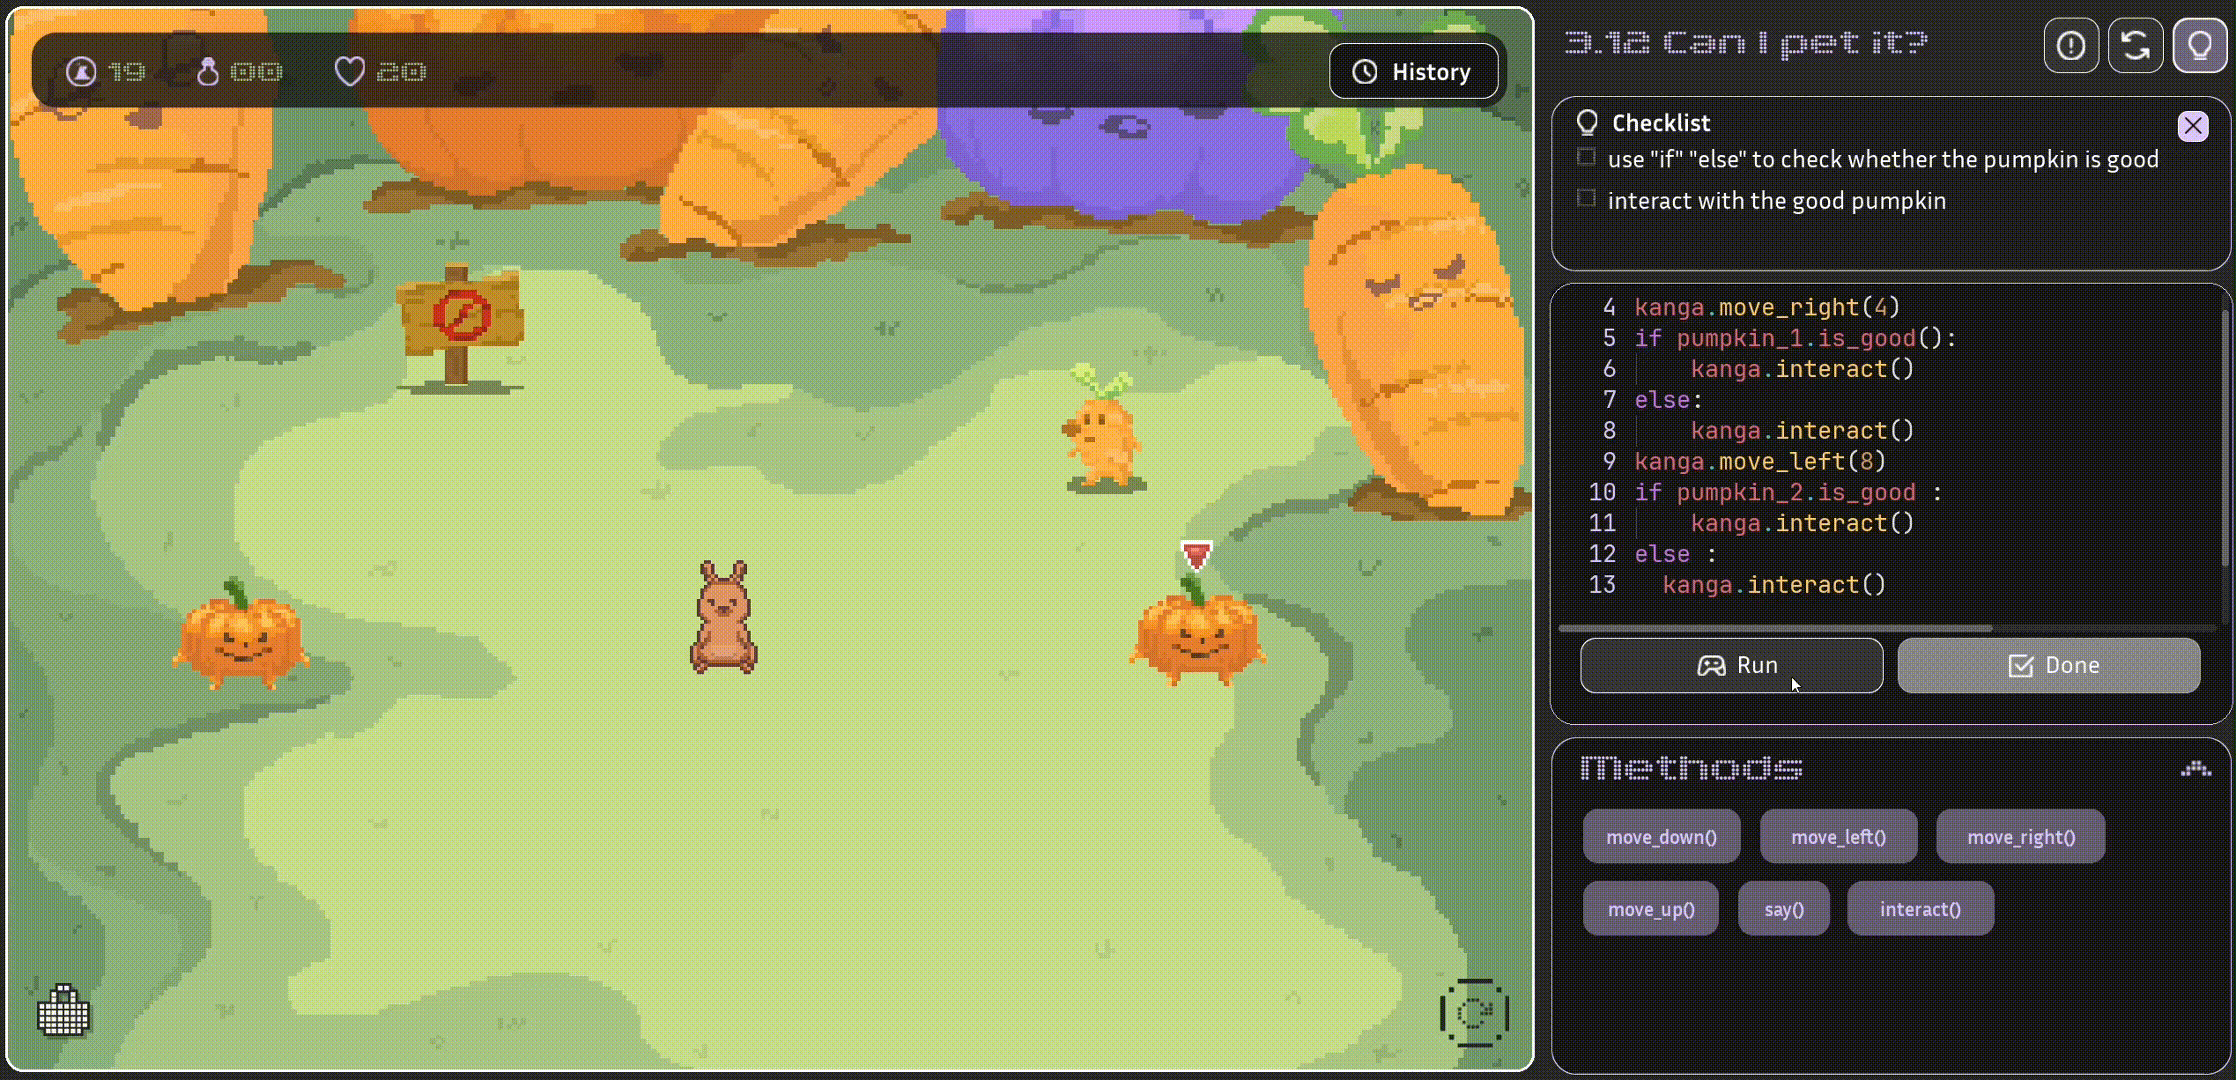Insert the say() method
The width and height of the screenshot is (2236, 1080).
(x=1783, y=909)
